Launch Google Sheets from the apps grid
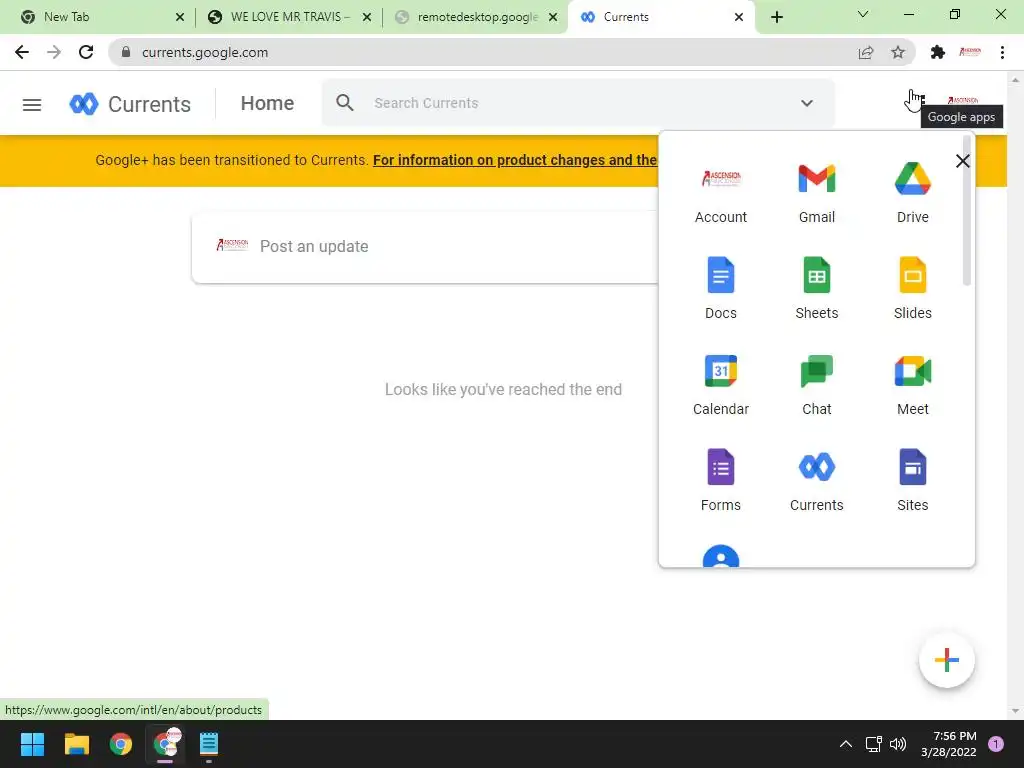The image size is (1024, 768). tap(816, 289)
